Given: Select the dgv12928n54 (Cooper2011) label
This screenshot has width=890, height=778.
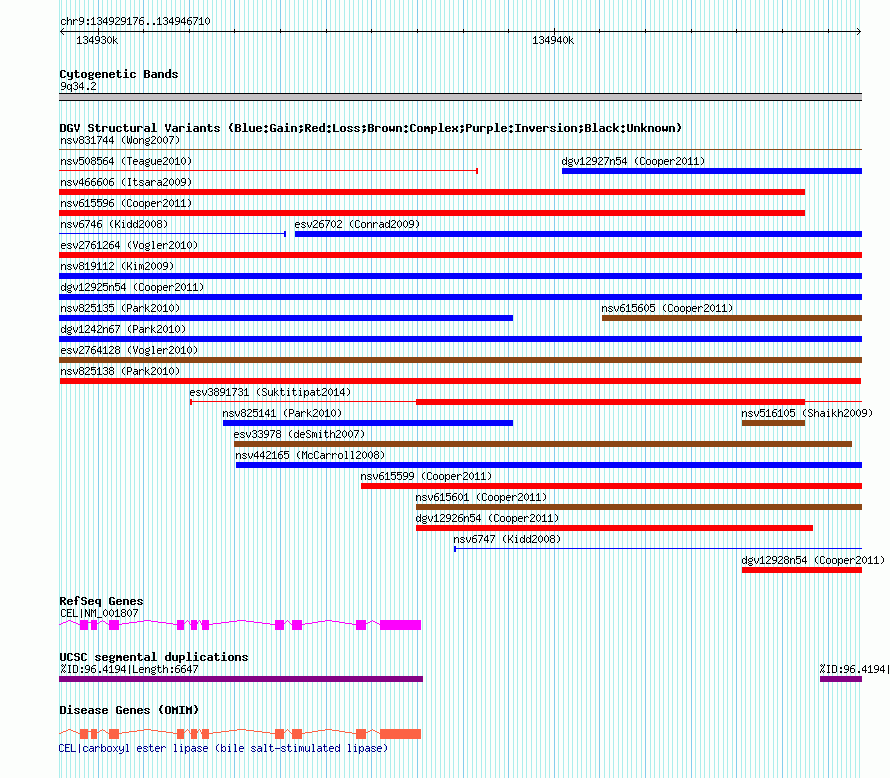Looking at the screenshot, I should [x=813, y=560].
